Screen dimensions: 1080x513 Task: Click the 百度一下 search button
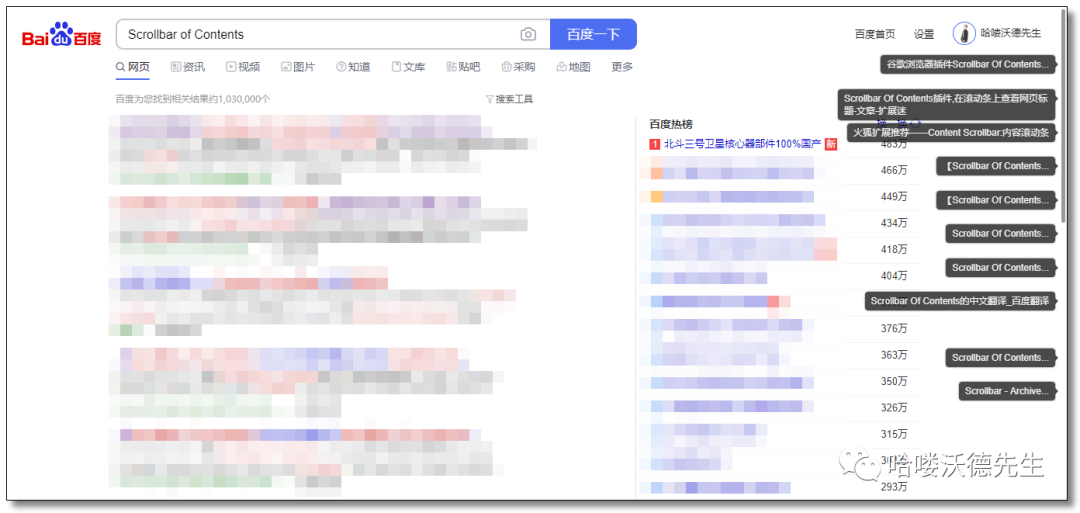[593, 34]
